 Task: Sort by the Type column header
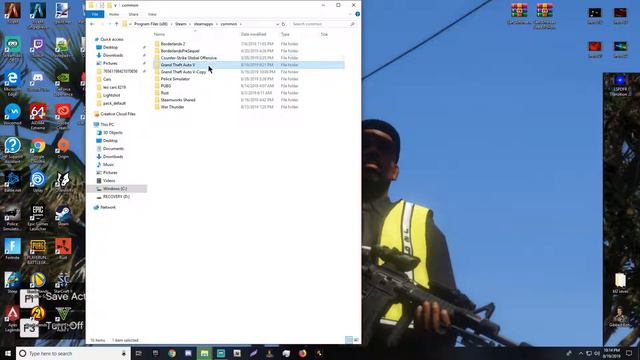(x=285, y=34)
